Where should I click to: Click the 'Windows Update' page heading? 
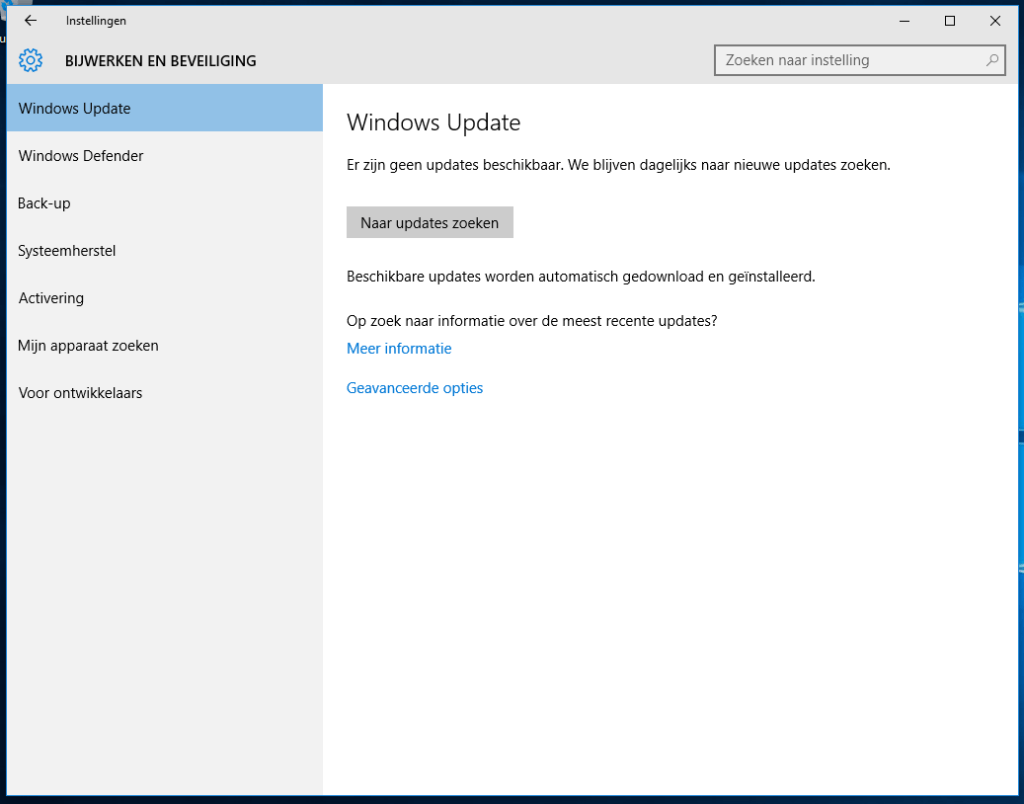click(434, 123)
